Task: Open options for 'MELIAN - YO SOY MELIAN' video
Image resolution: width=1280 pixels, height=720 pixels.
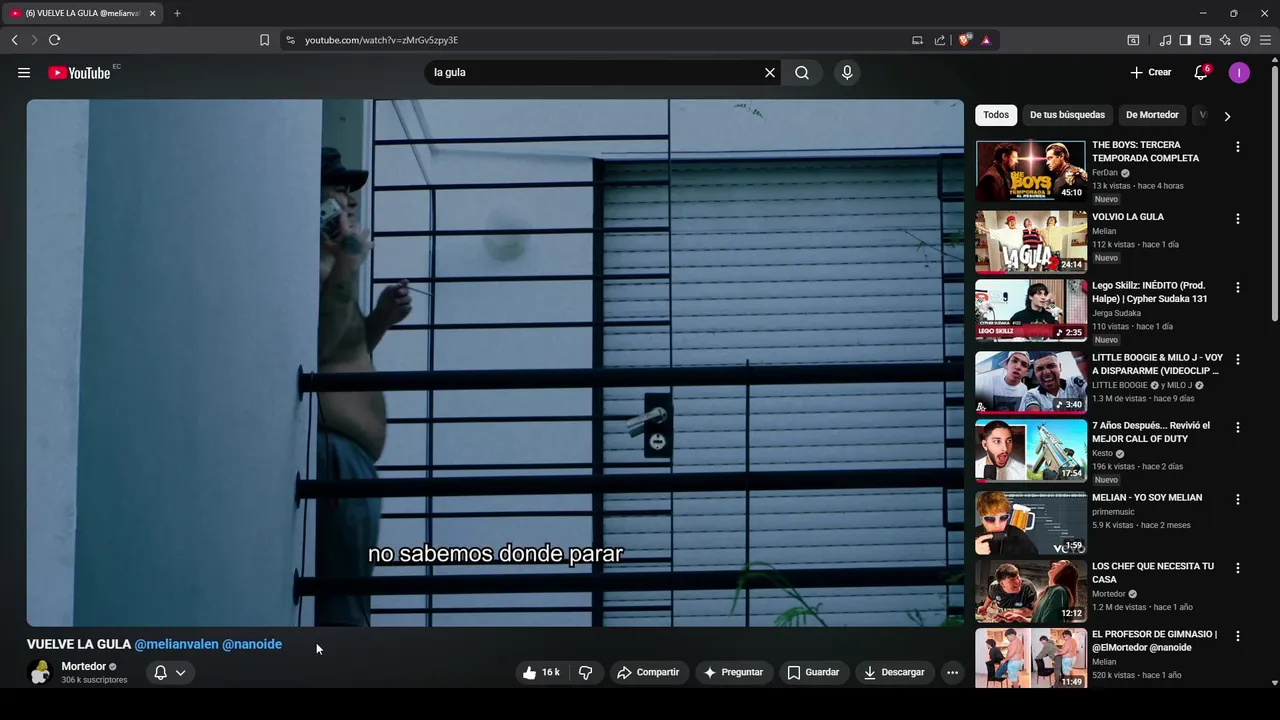Action: (x=1238, y=499)
